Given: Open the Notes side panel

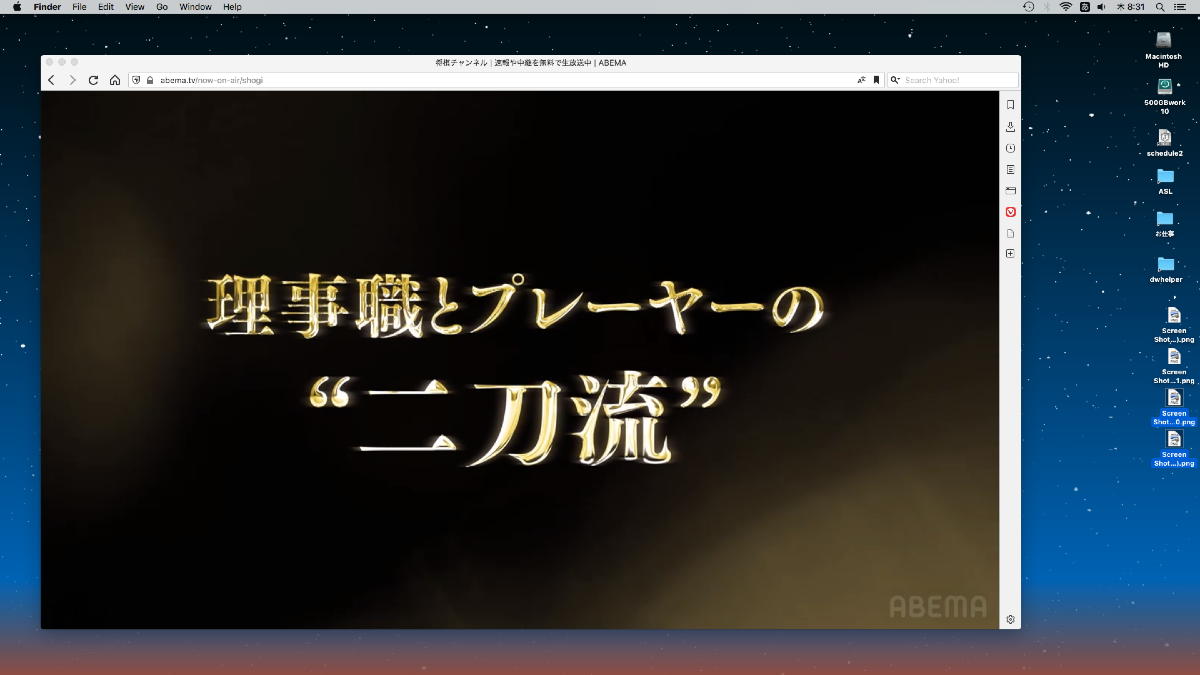Looking at the screenshot, I should 1010,169.
